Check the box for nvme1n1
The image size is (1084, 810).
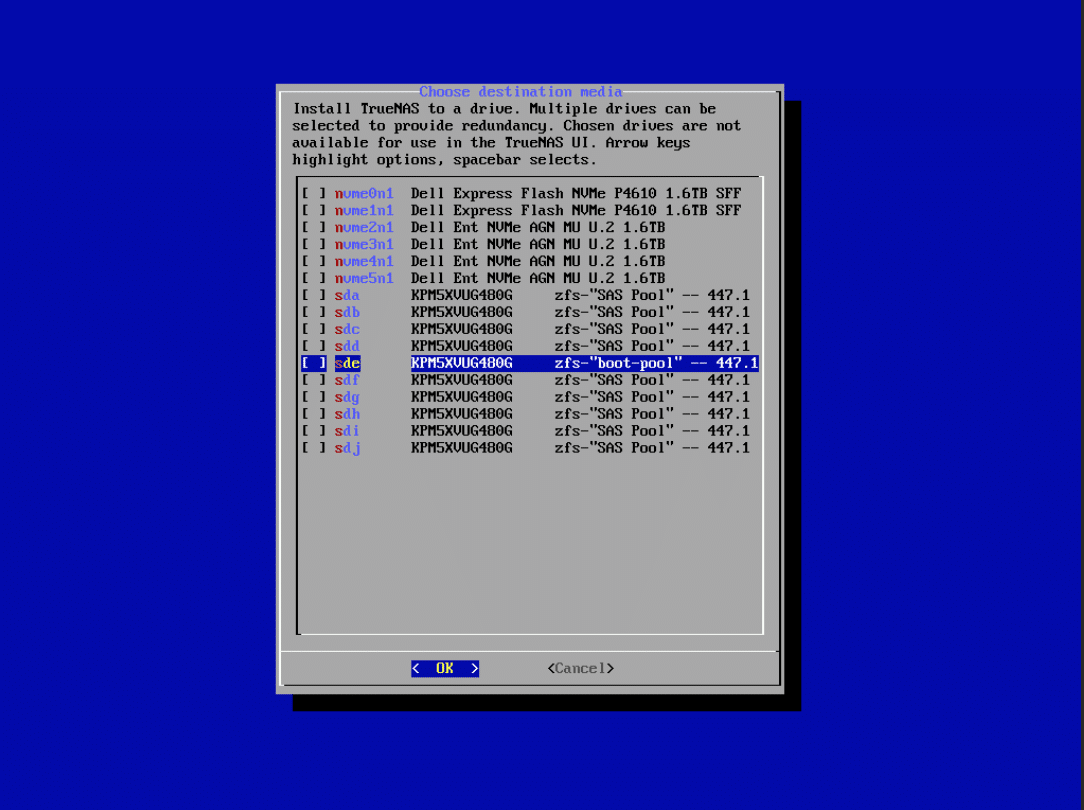pyautogui.click(x=313, y=210)
